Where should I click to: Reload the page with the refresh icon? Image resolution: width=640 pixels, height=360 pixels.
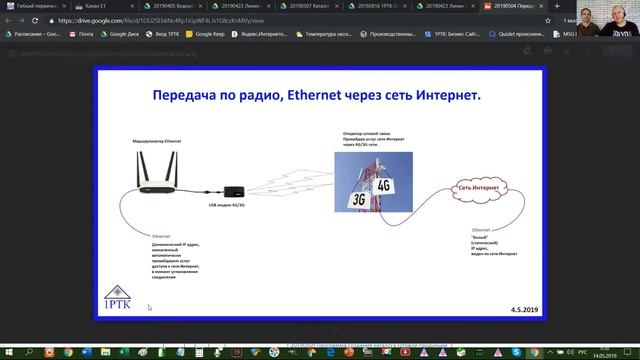pyautogui.click(x=35, y=20)
